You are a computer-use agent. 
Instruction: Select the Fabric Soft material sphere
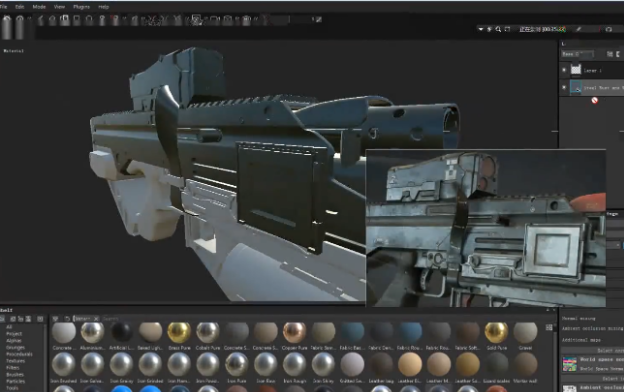point(468,333)
